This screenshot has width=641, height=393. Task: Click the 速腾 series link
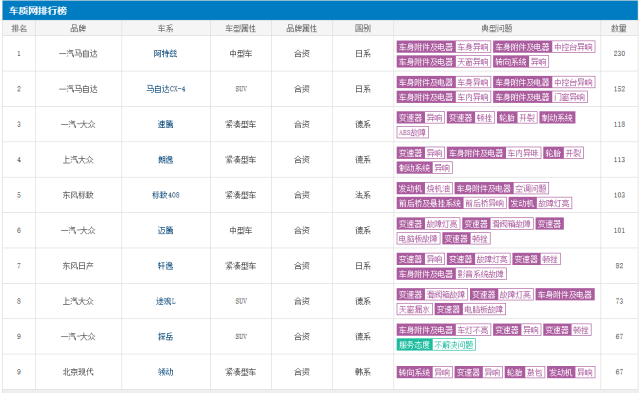[x=166, y=124]
